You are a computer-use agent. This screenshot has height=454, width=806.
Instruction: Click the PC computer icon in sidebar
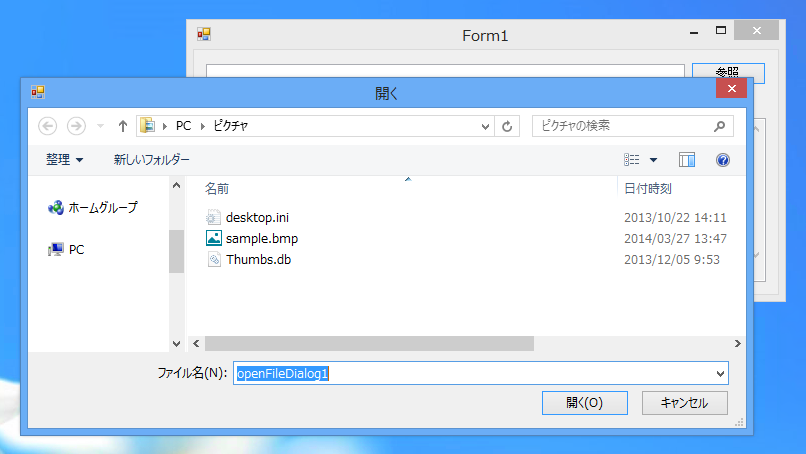click(56, 250)
